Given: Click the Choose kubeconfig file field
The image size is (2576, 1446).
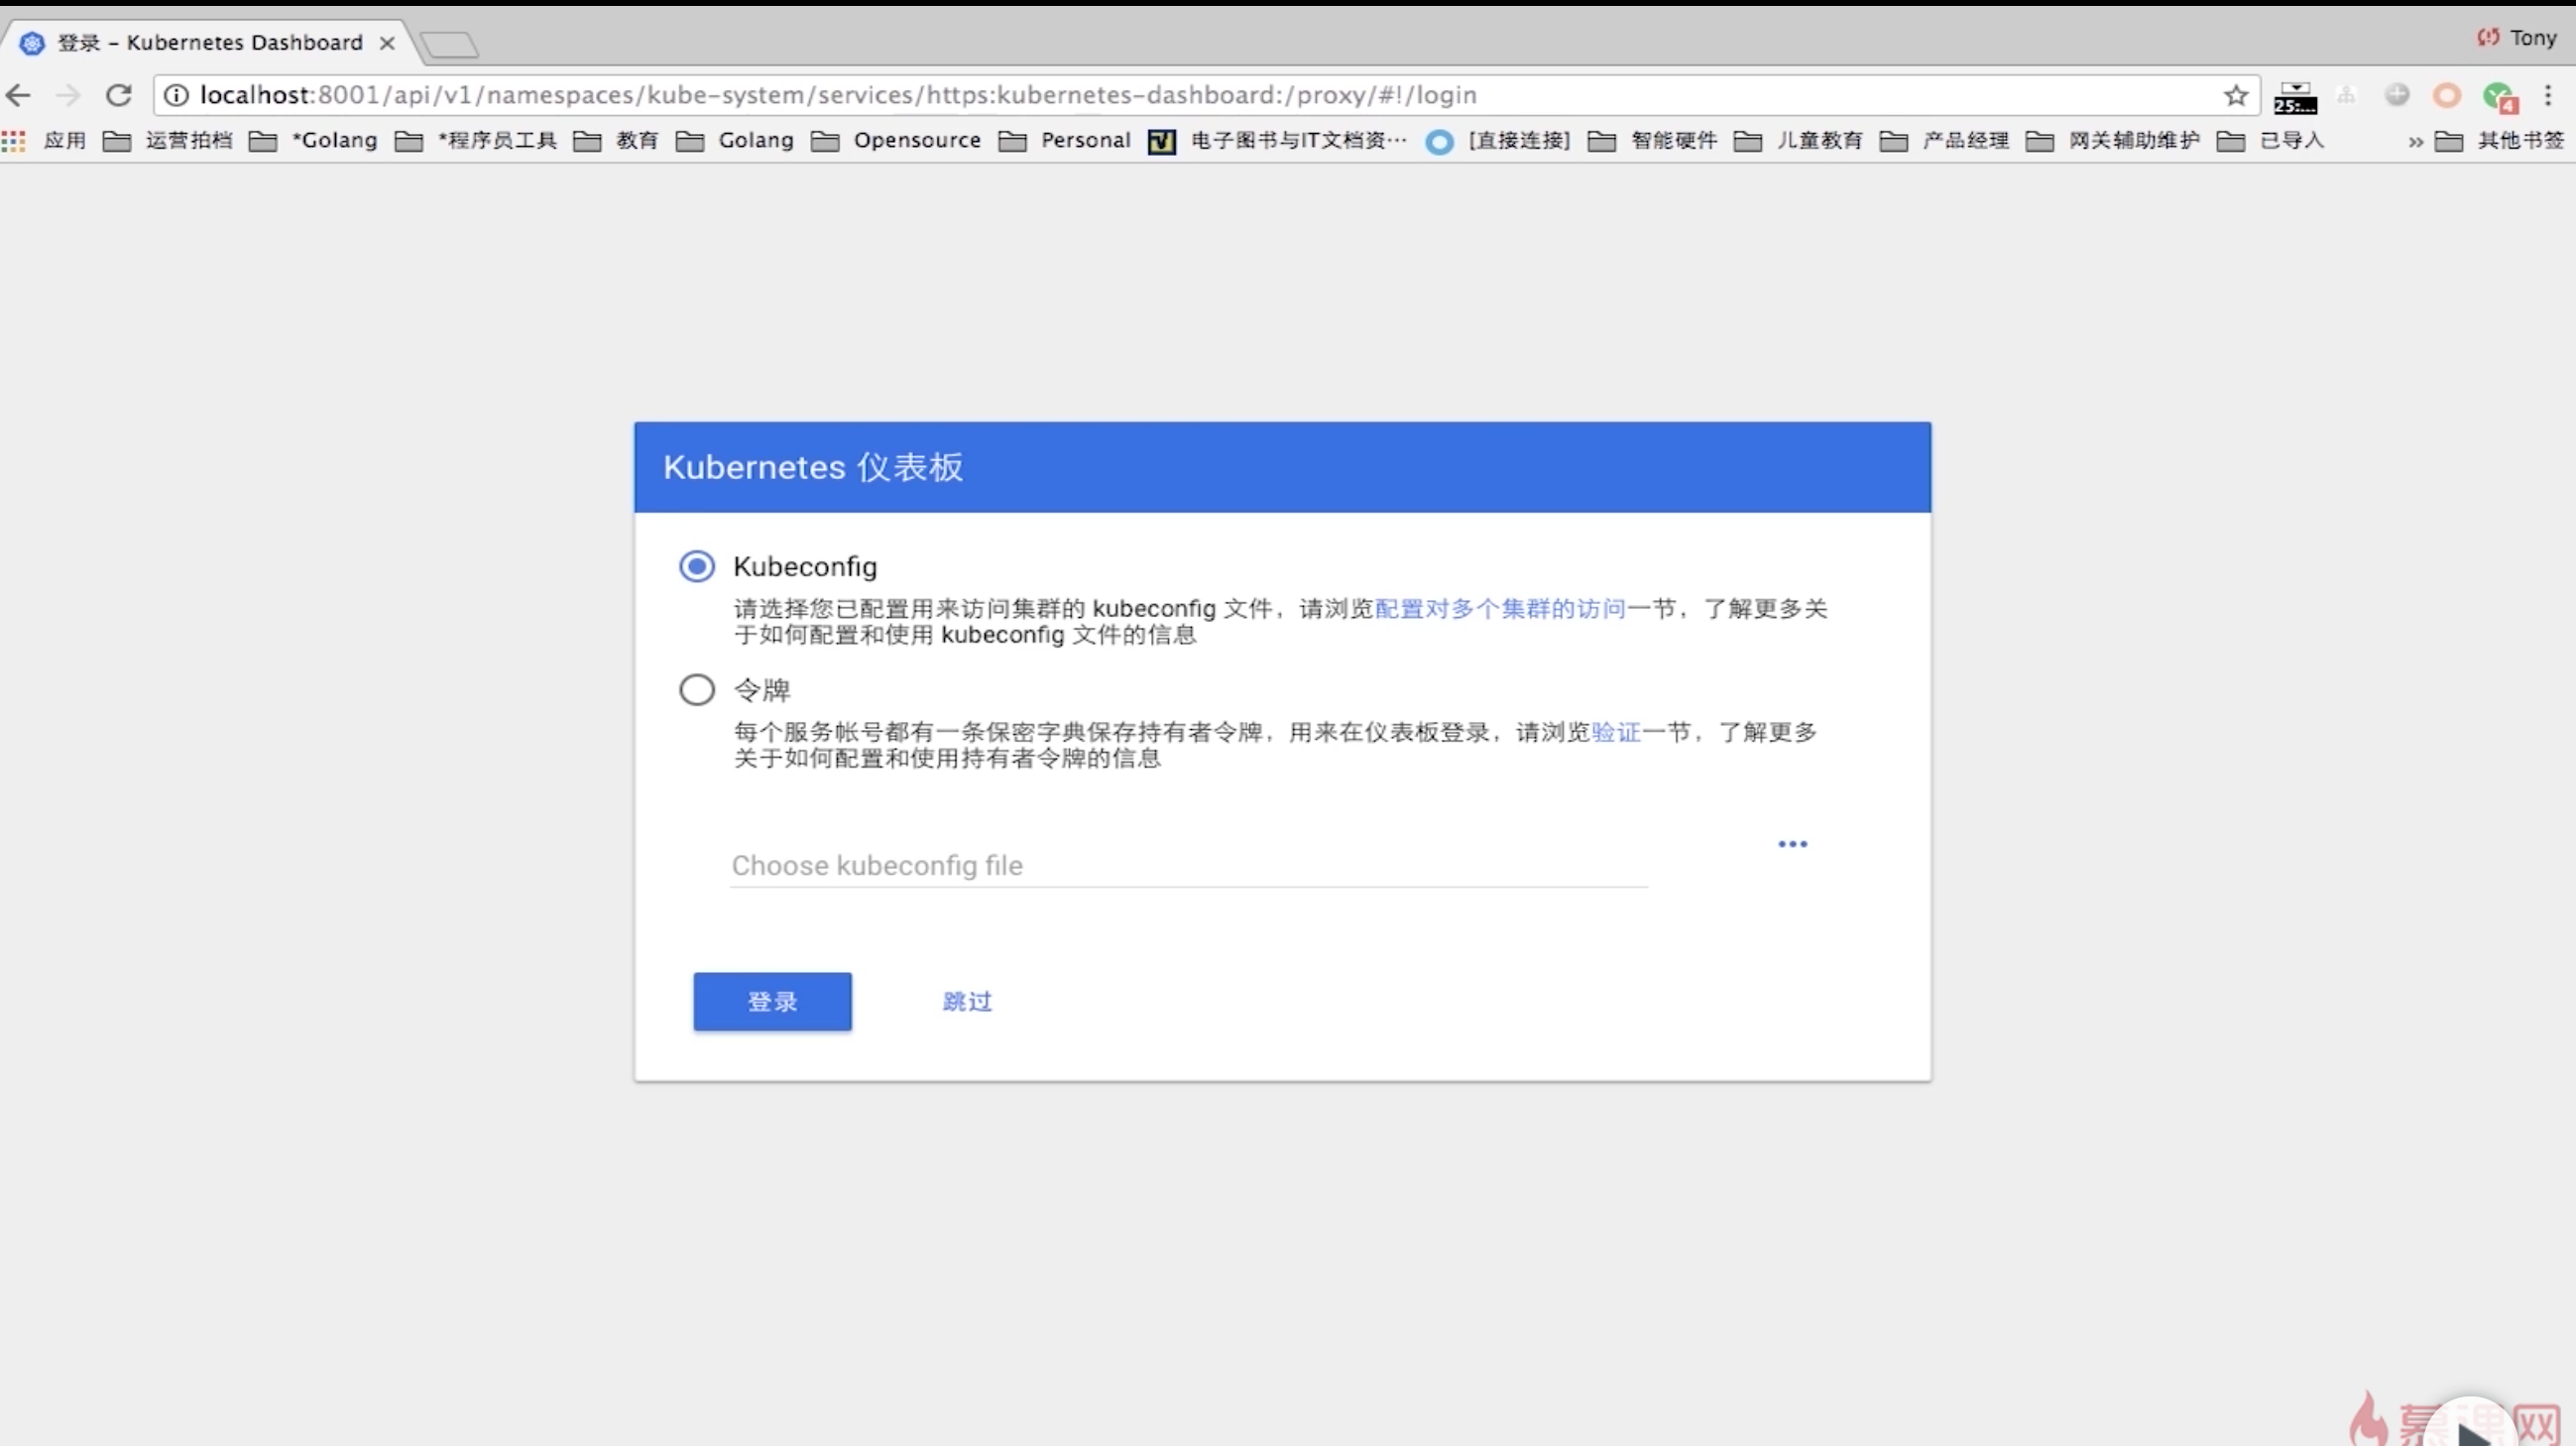Looking at the screenshot, I should pyautogui.click(x=1188, y=865).
